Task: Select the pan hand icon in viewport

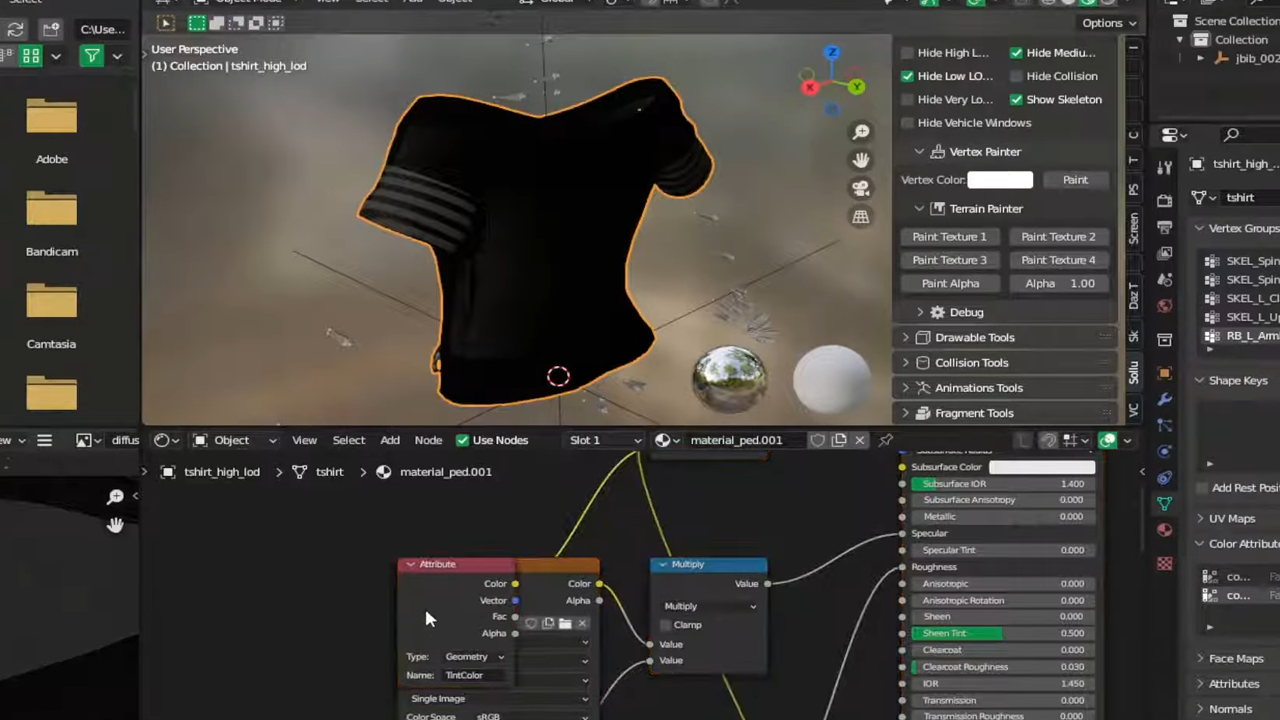Action: [860, 160]
